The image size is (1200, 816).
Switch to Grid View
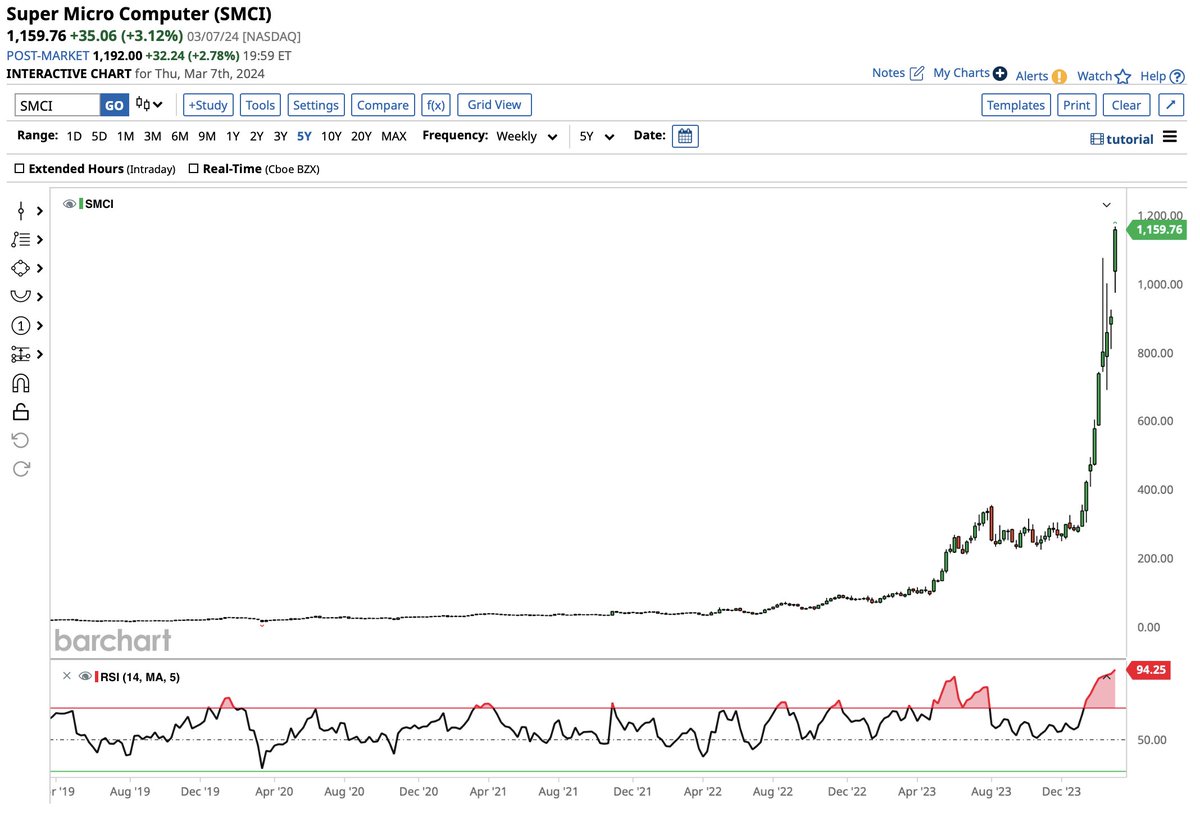tap(495, 104)
